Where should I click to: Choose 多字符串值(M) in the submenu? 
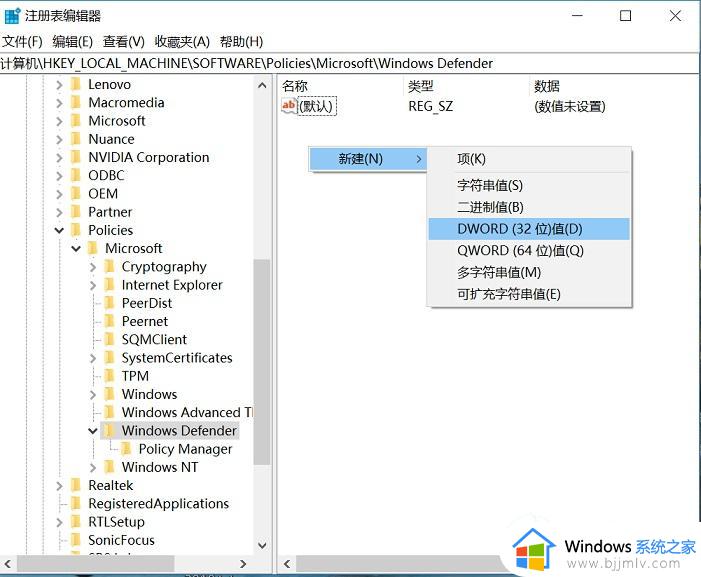(529, 272)
